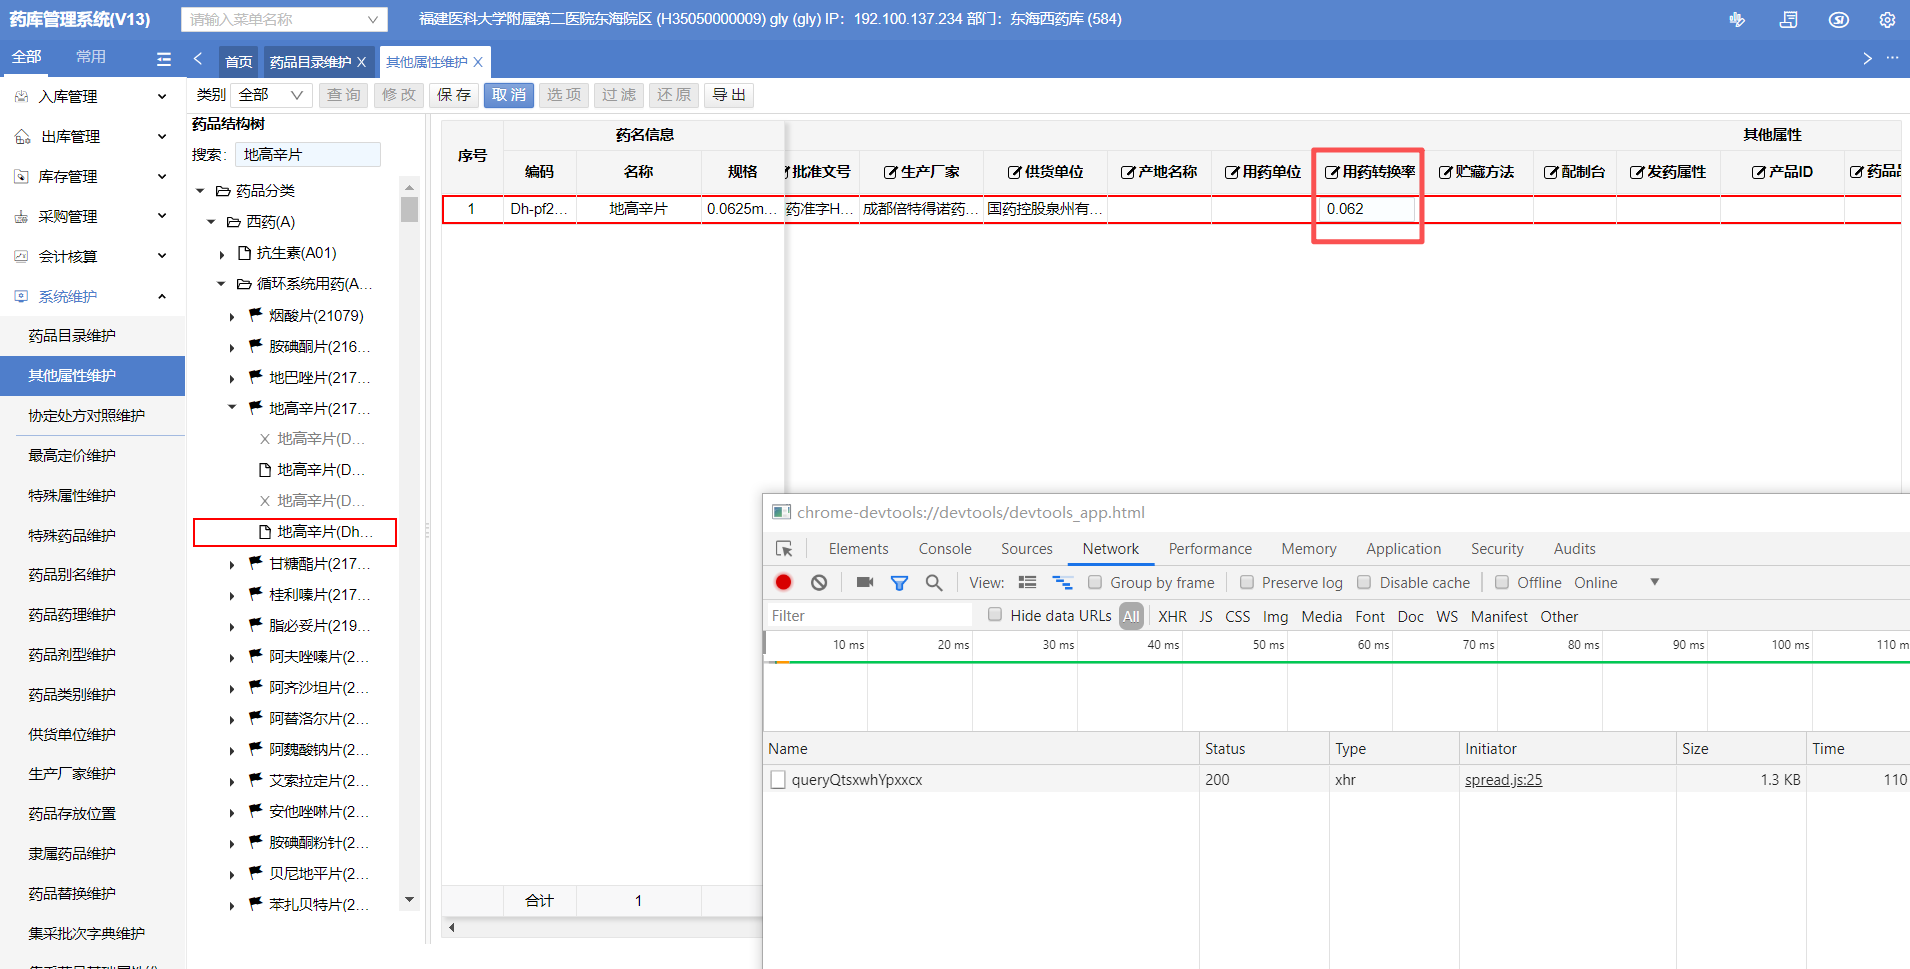This screenshot has width=1910, height=969.
Task: Enable the Disable cache checkbox
Action: pyautogui.click(x=1364, y=582)
